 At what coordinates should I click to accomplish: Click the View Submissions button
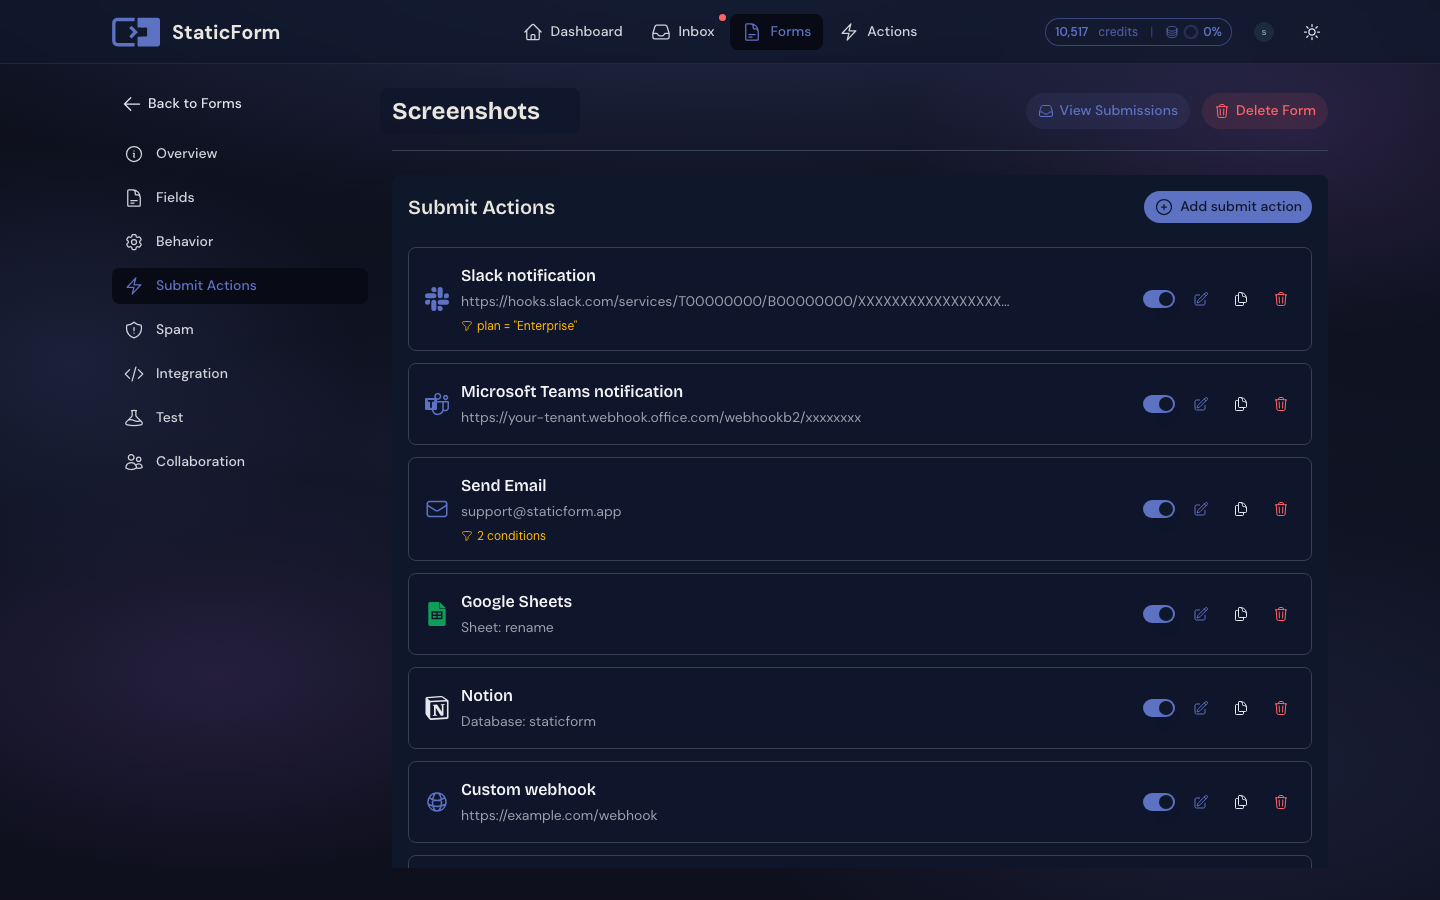tap(1108, 111)
